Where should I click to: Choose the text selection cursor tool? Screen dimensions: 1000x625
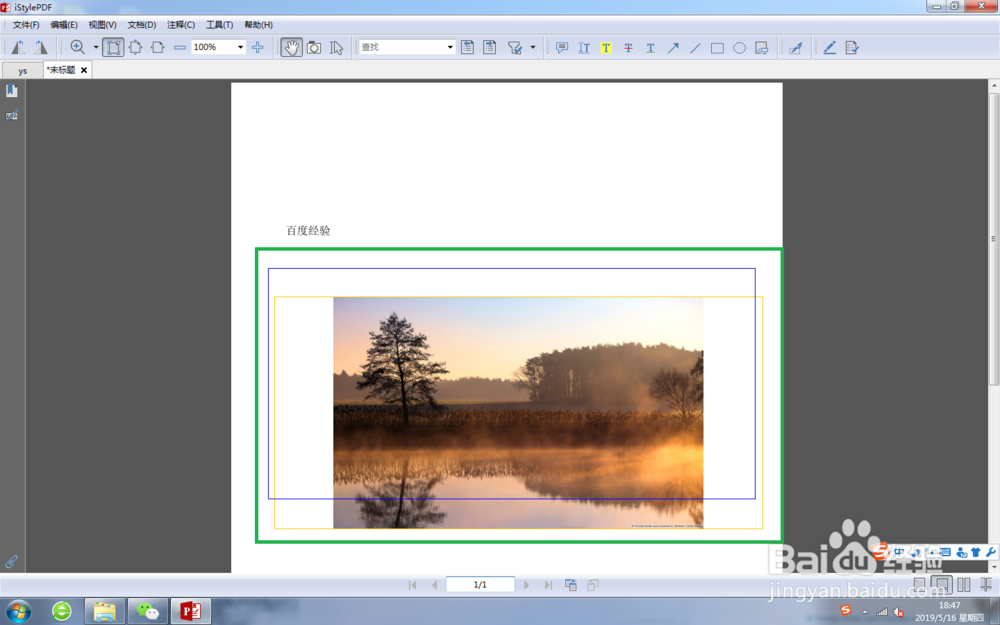coord(336,47)
